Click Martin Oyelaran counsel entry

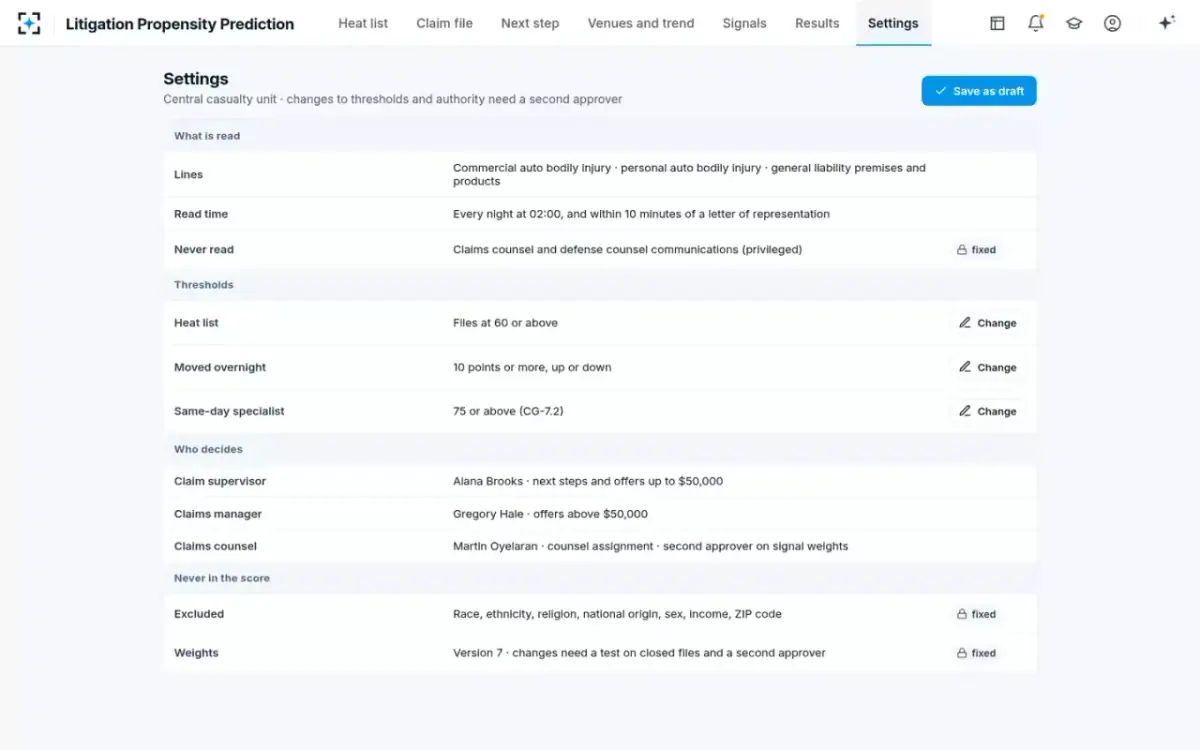click(x=650, y=546)
